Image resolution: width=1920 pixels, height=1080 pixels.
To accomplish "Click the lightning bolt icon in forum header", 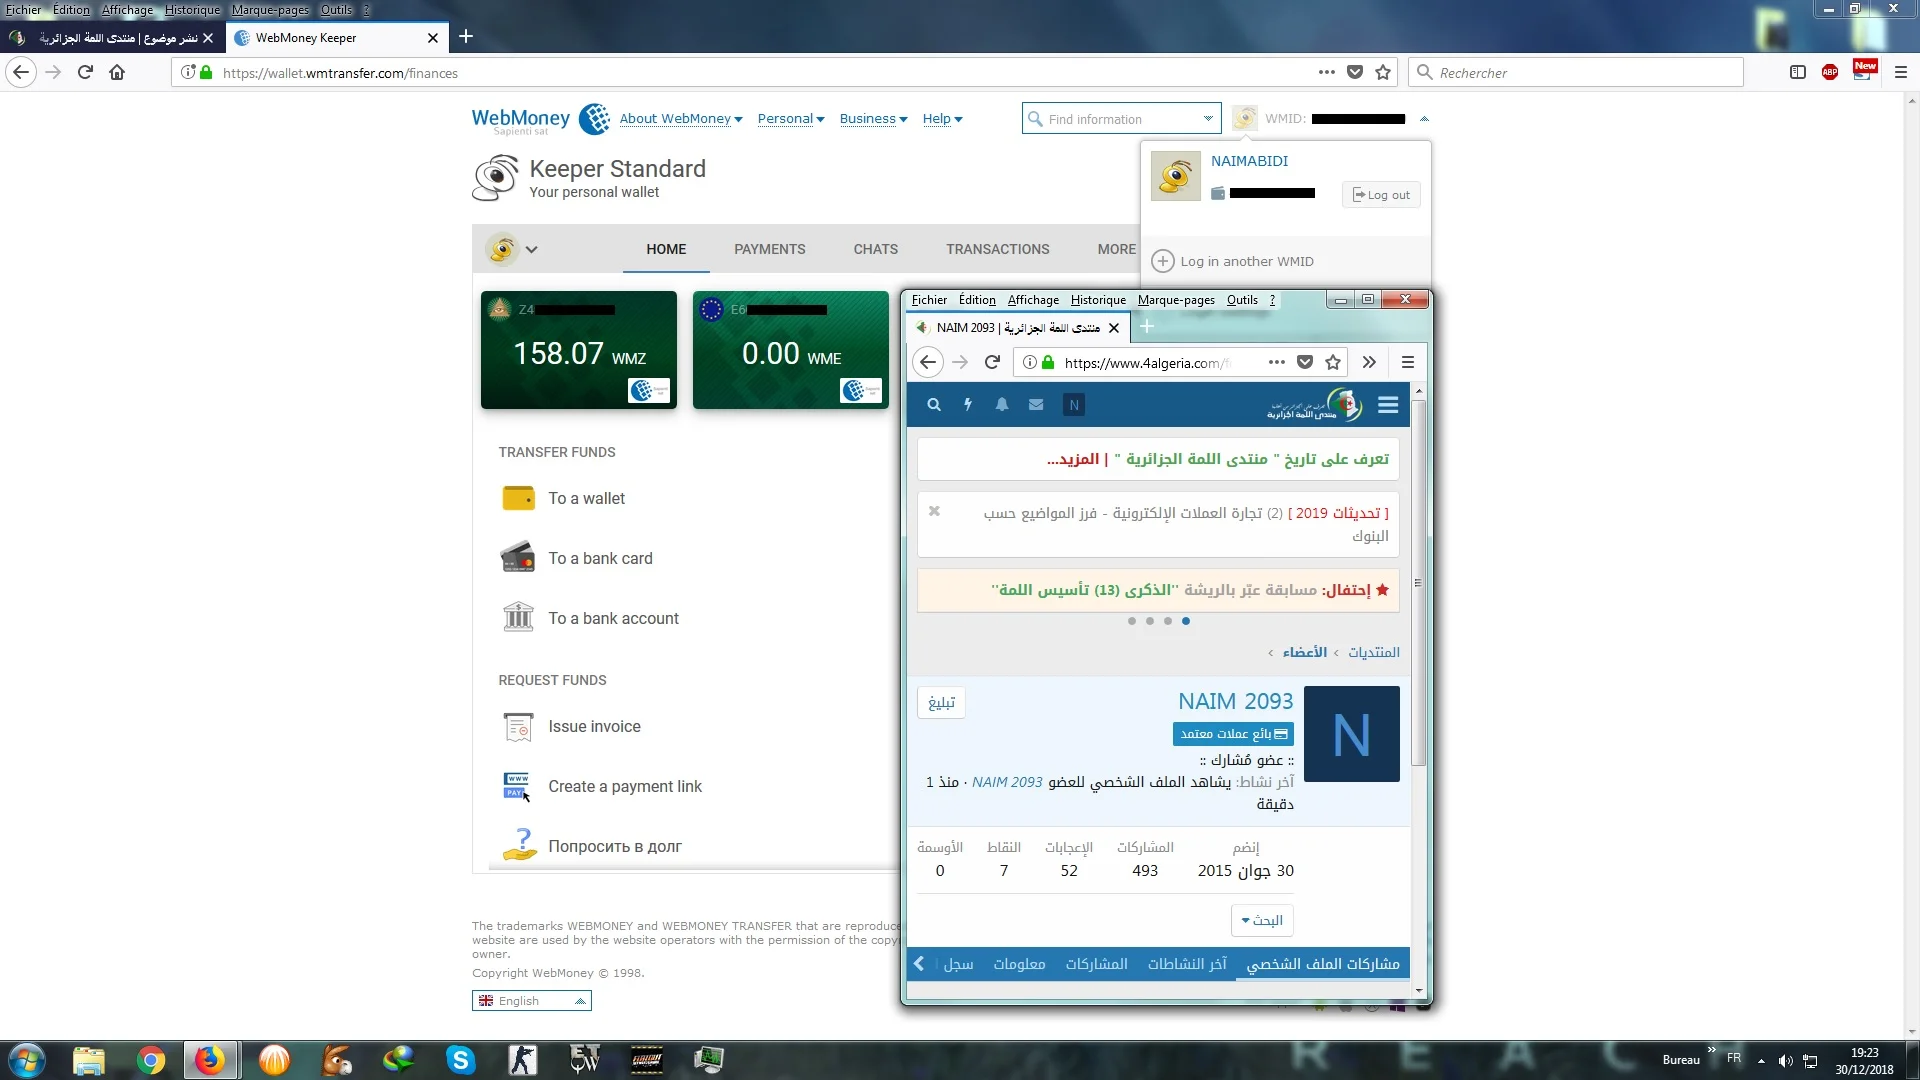I will point(967,405).
